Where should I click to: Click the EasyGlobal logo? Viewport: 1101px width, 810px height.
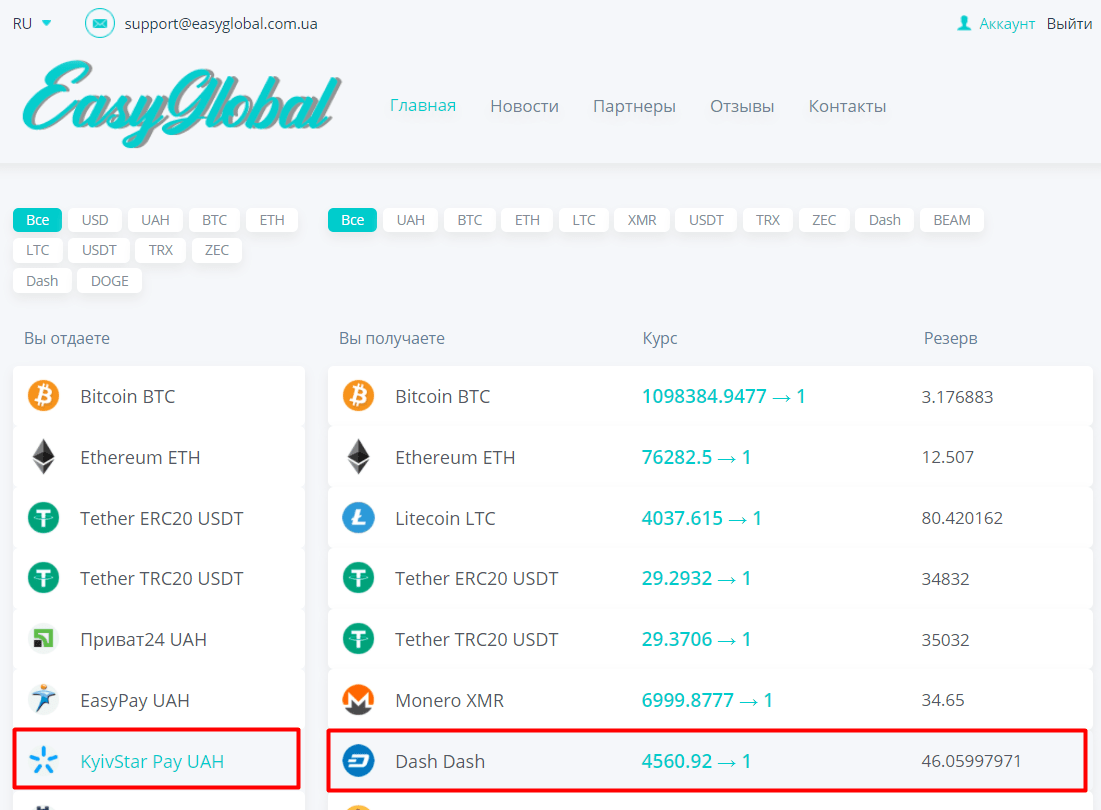(180, 103)
